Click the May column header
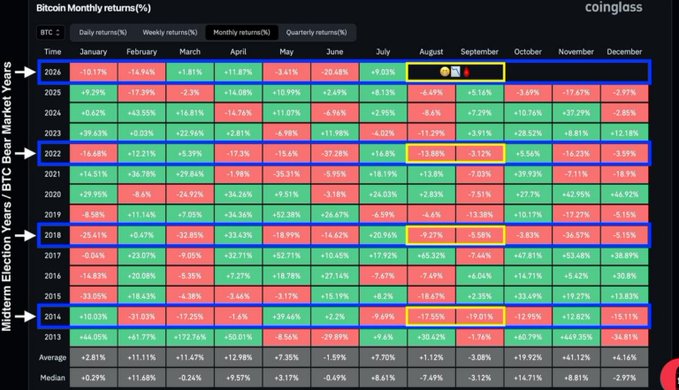The width and height of the screenshot is (679, 390). point(286,52)
